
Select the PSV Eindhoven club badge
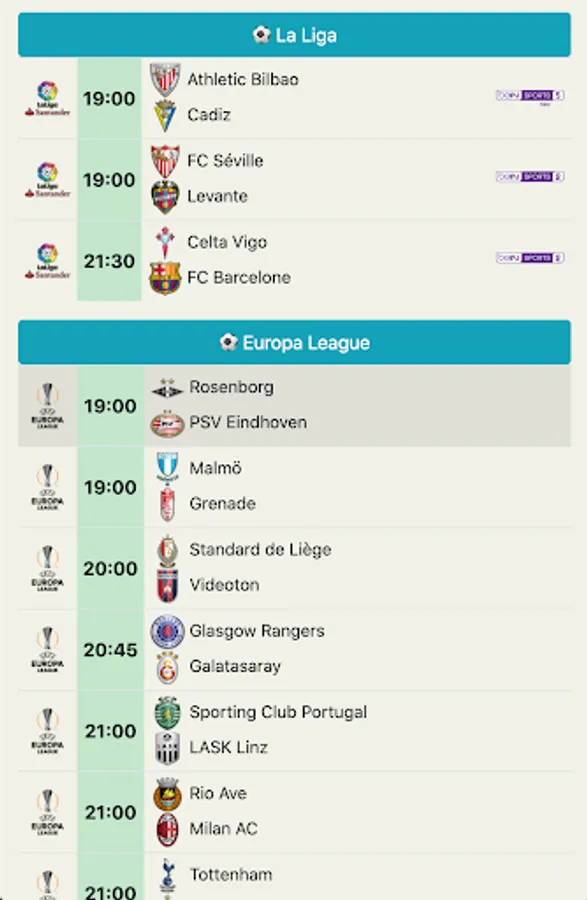pyautogui.click(x=166, y=421)
